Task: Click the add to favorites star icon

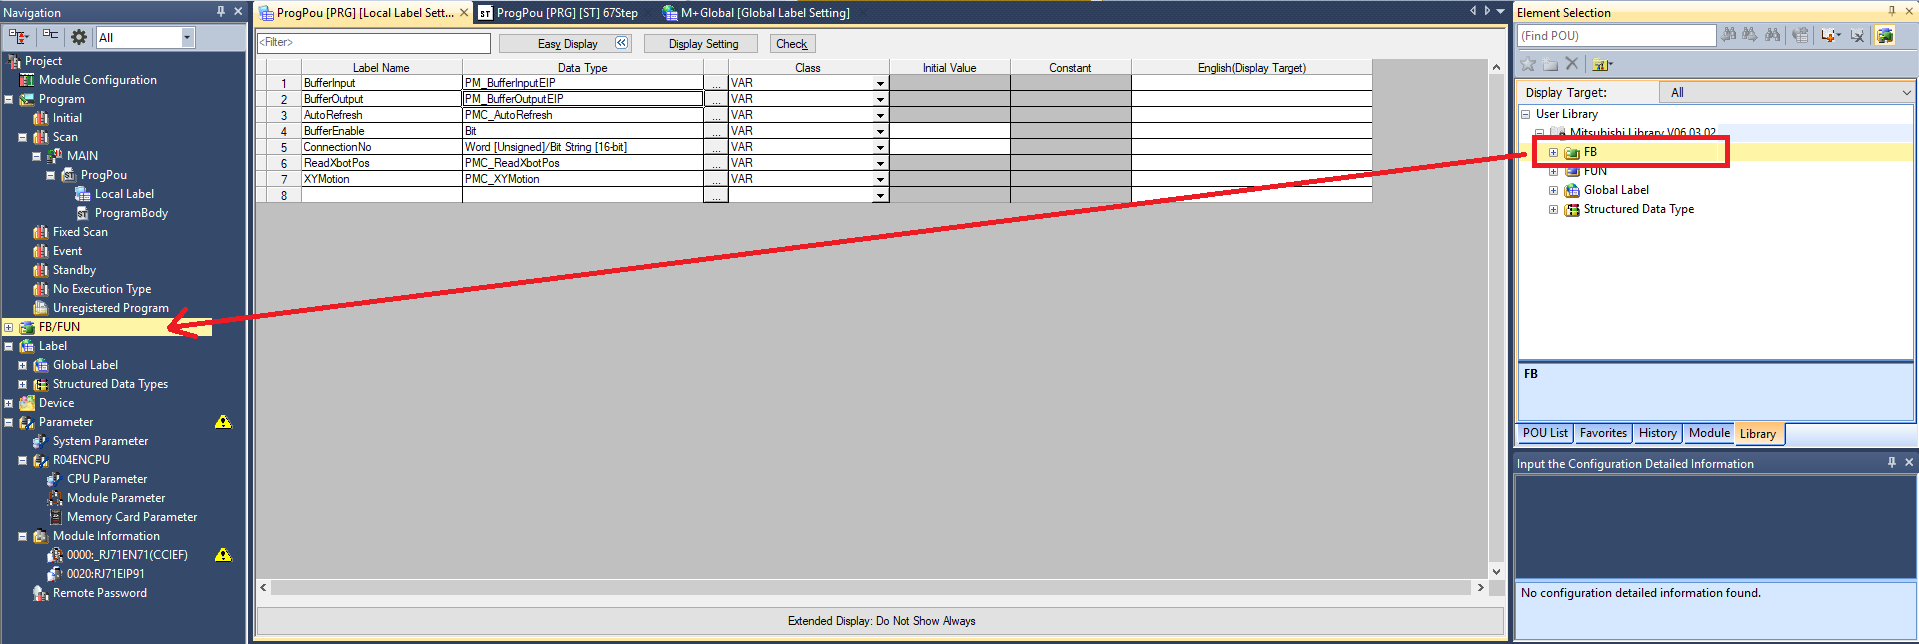Action: click(x=1528, y=64)
